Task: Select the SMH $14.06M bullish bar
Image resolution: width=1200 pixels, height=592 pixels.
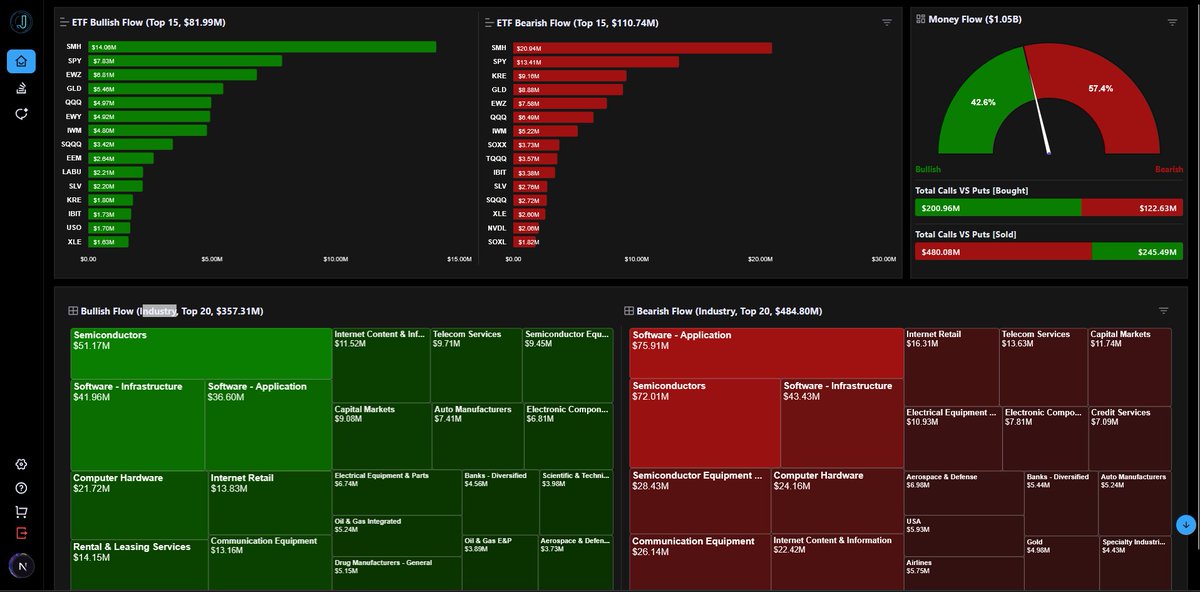Action: click(x=262, y=47)
